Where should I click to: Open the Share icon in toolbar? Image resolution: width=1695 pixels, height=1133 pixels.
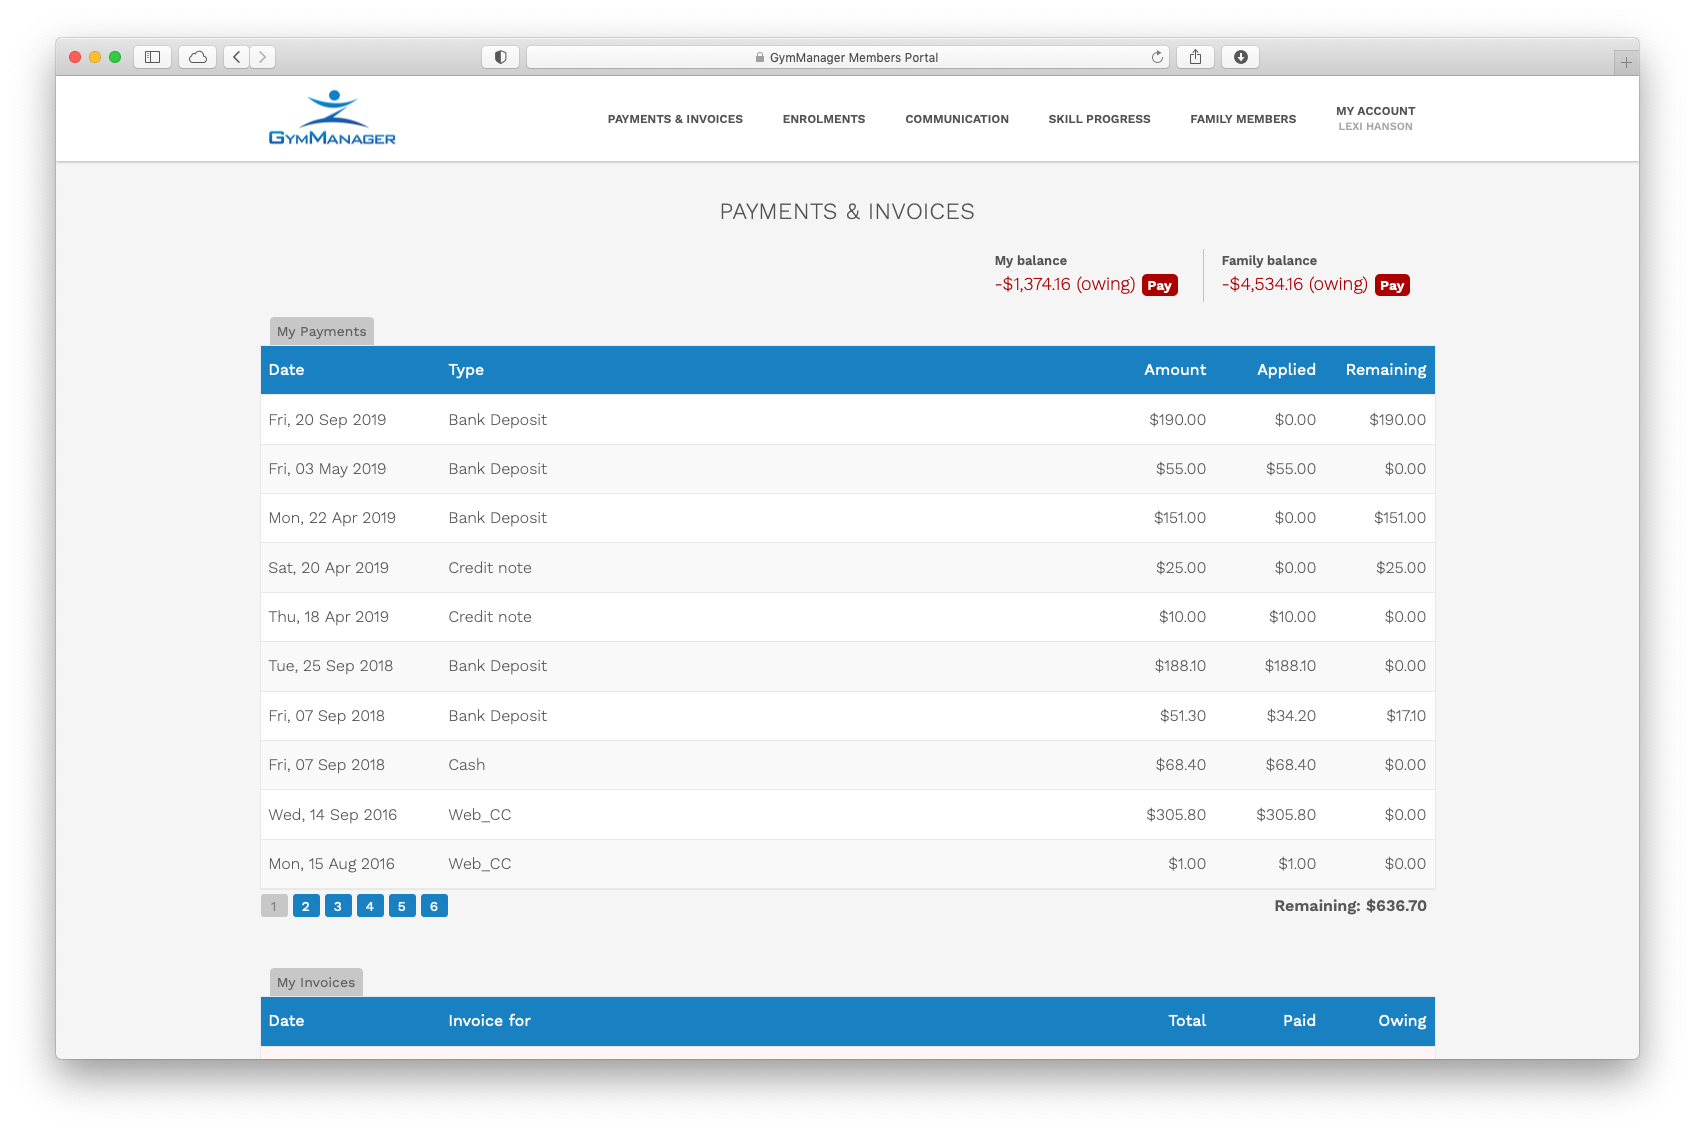point(1195,57)
